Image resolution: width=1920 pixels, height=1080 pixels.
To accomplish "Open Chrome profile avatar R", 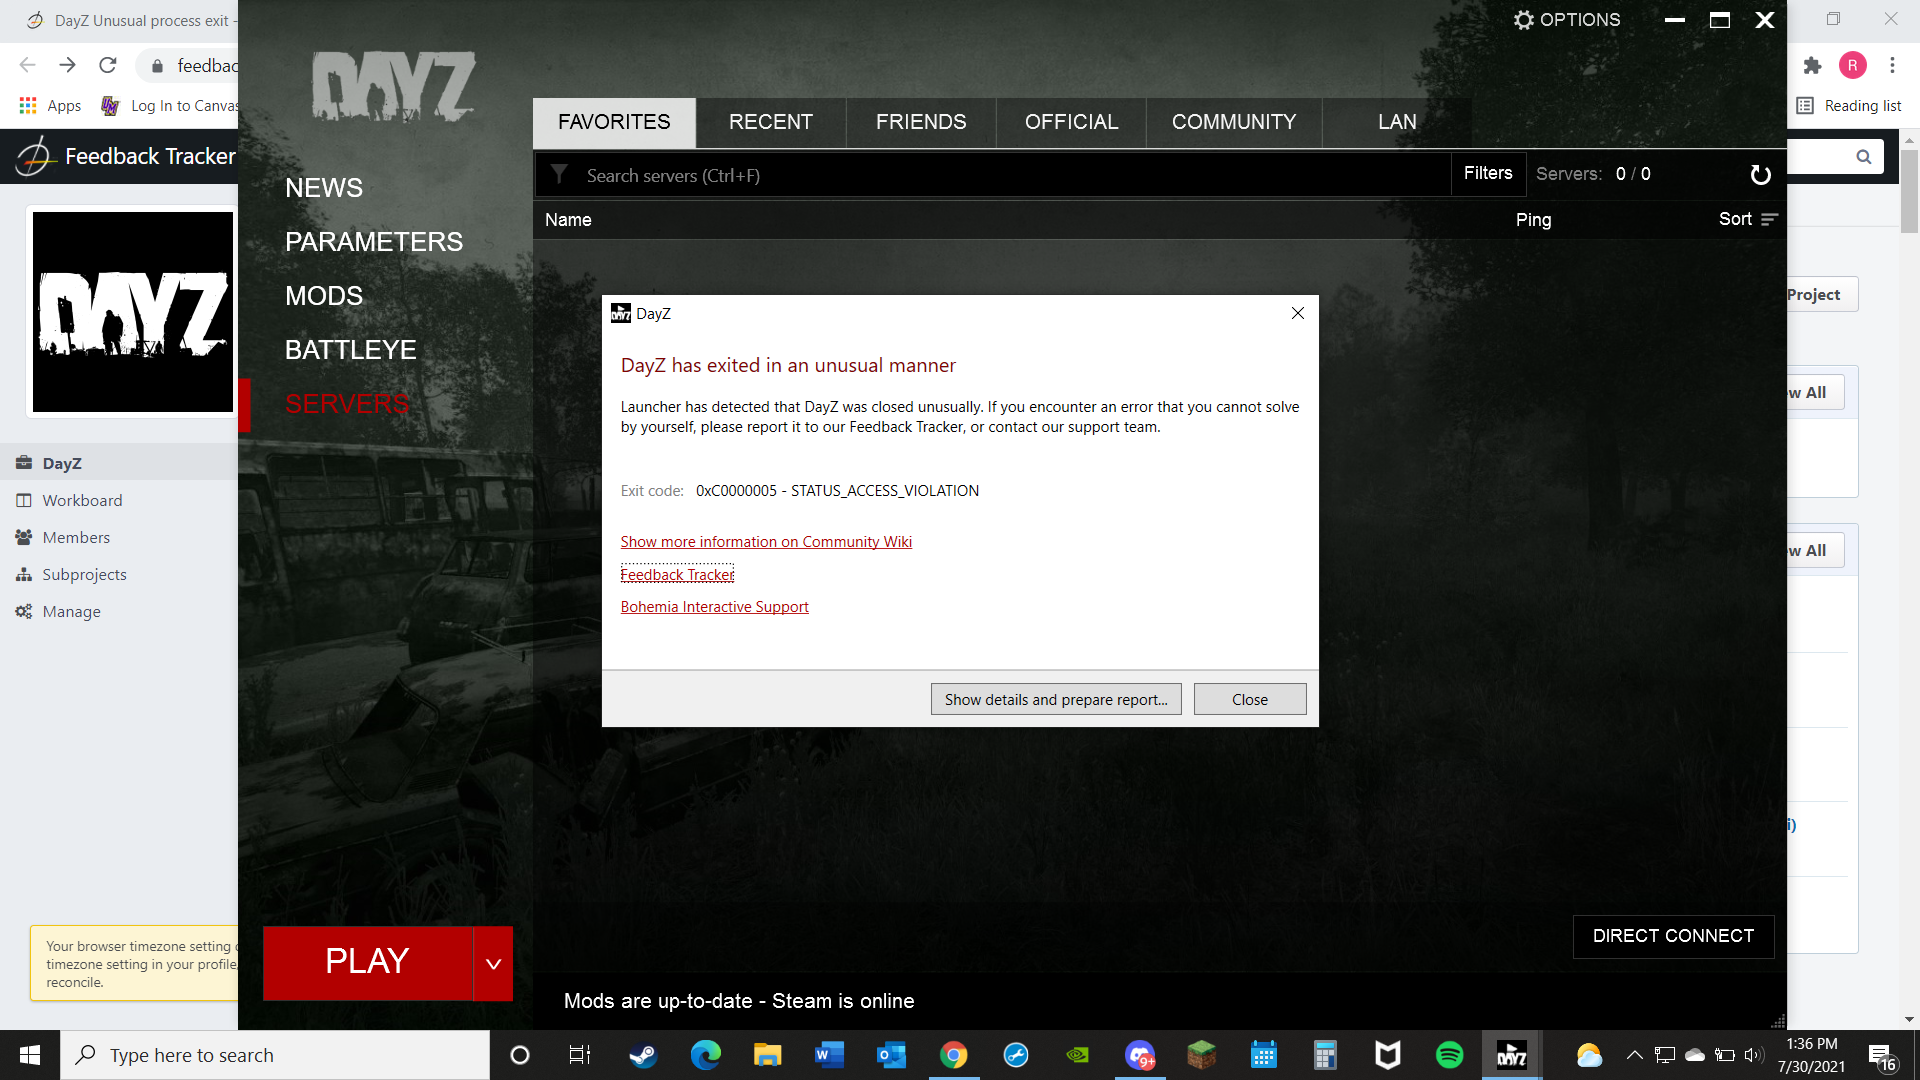I will click(x=1852, y=66).
